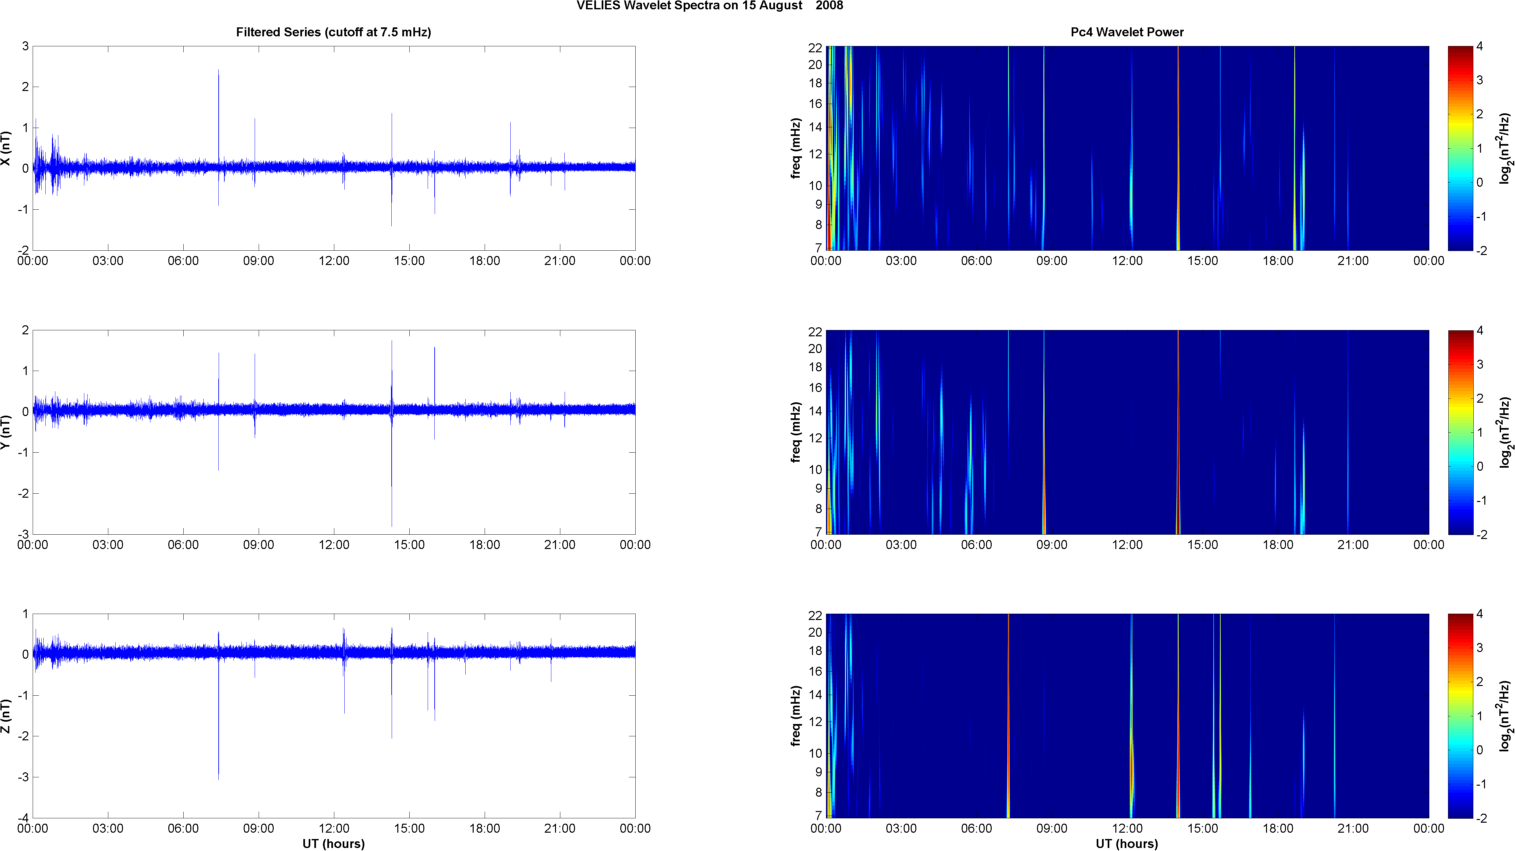Click the Pc4 Wavelet Power heading
Viewport: 1515px width, 851px height.
[x=1126, y=32]
